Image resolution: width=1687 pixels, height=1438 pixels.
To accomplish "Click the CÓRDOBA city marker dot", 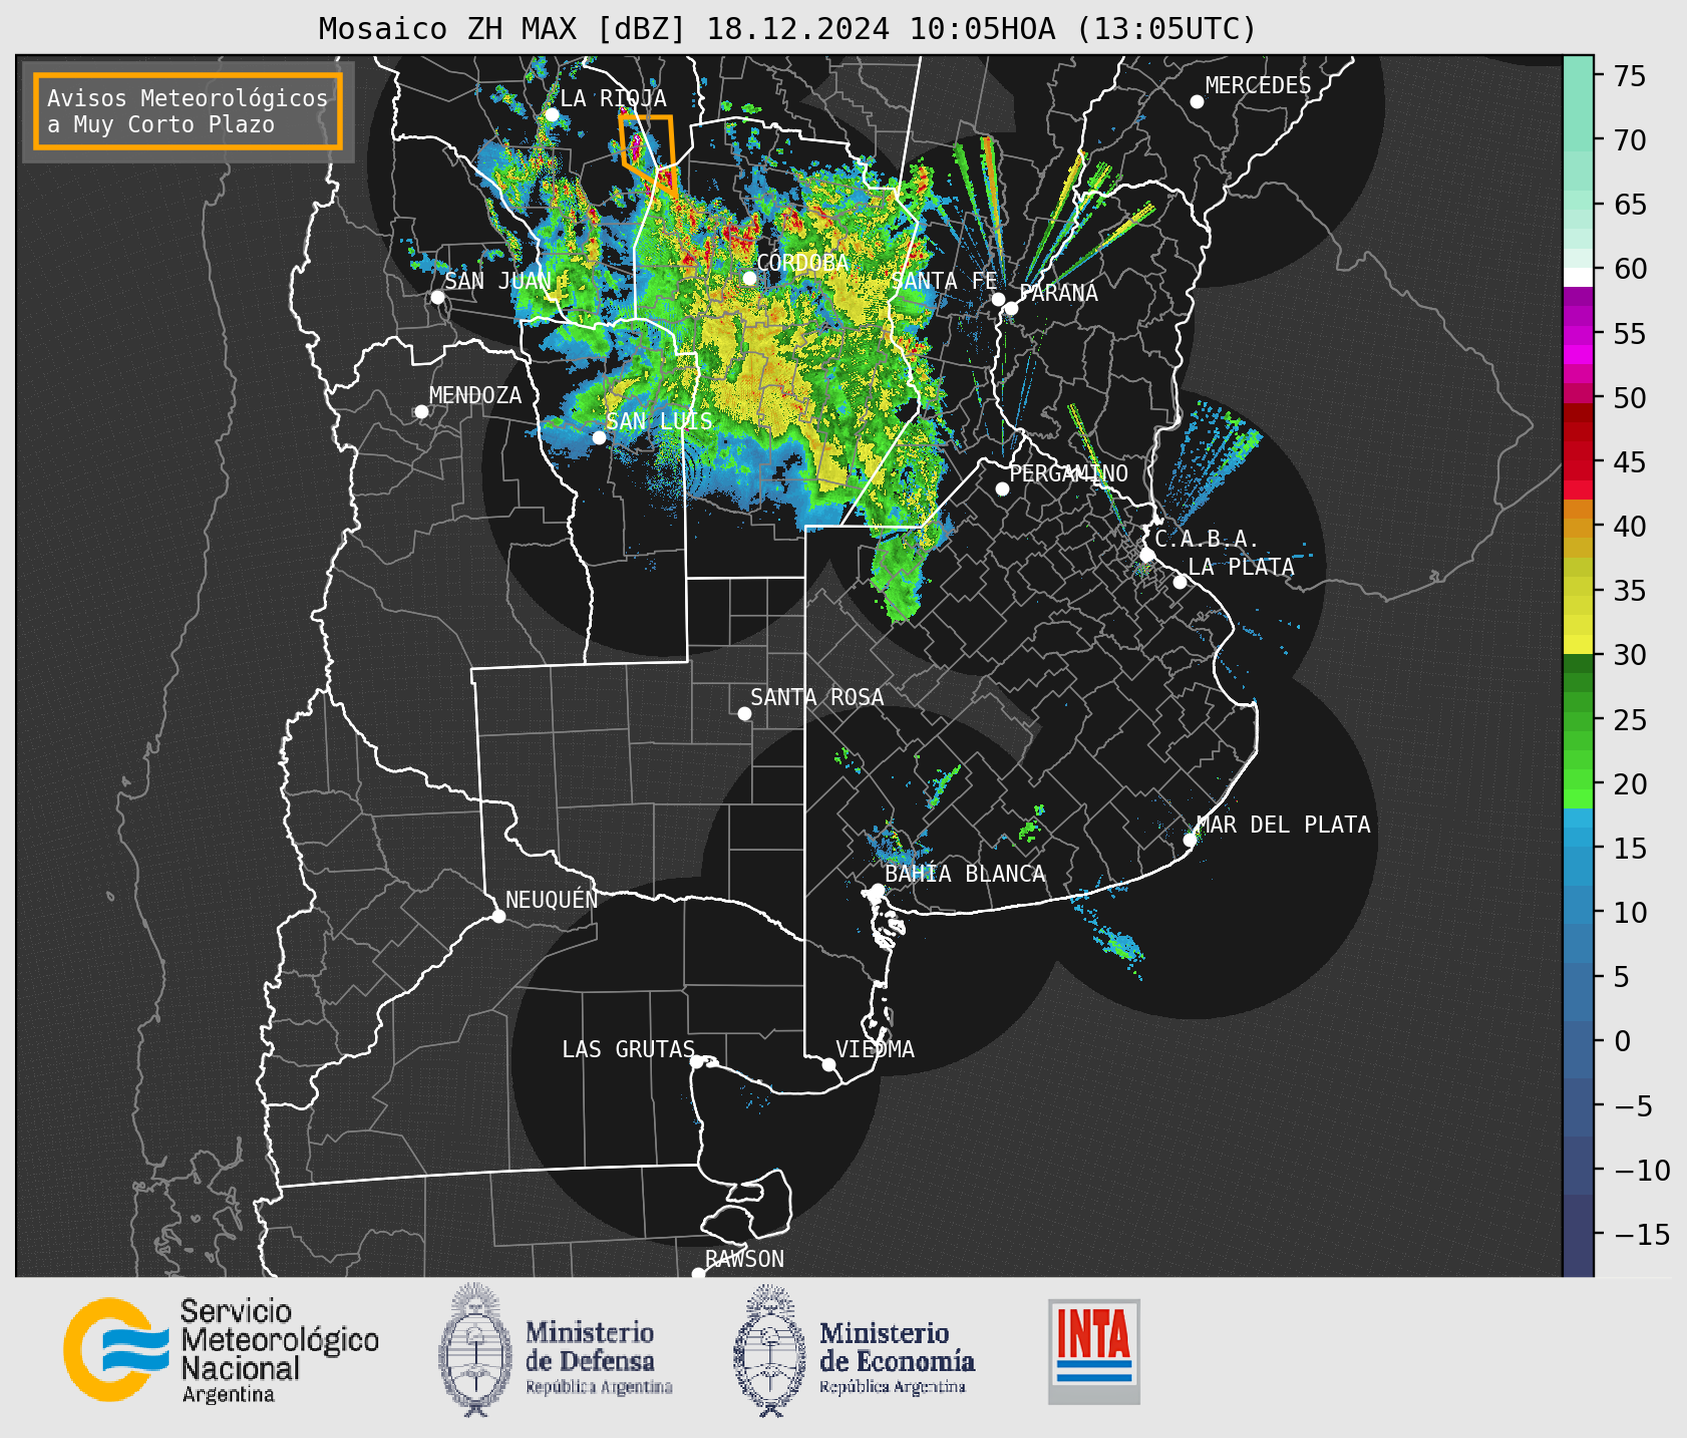I will (749, 278).
